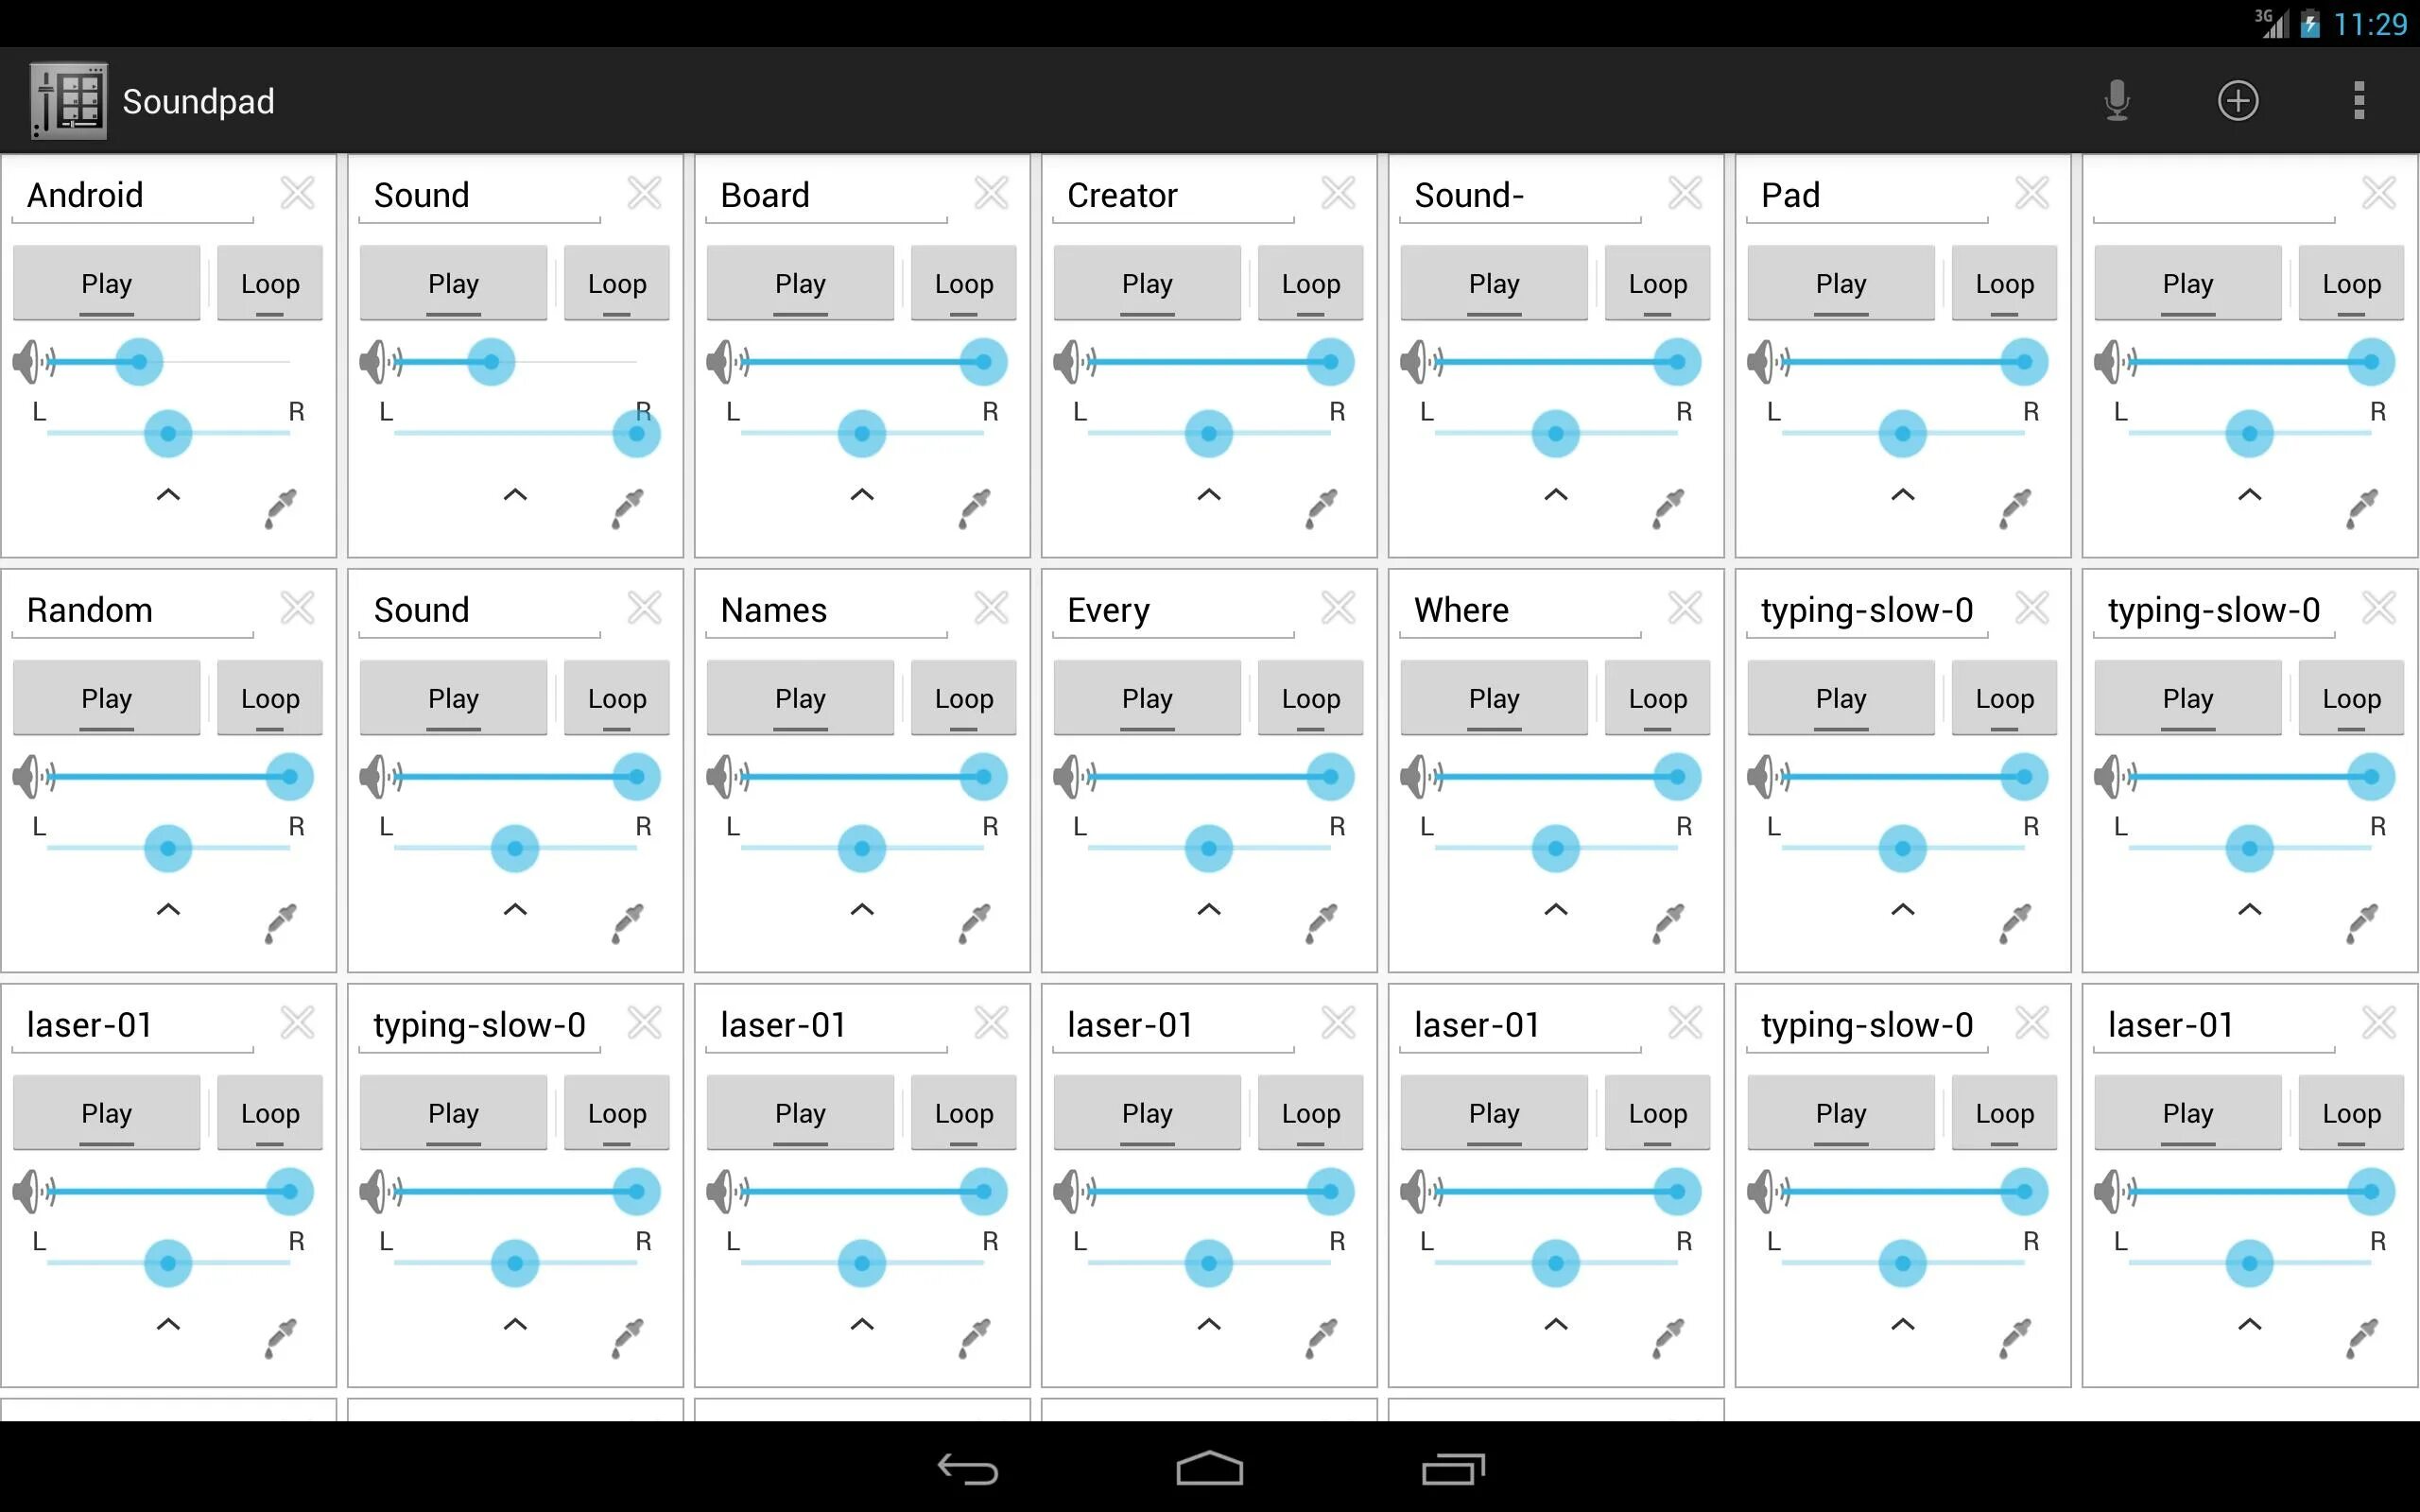This screenshot has width=2420, height=1512.
Task: Click Loop button on the Creator pad
Action: (1310, 283)
